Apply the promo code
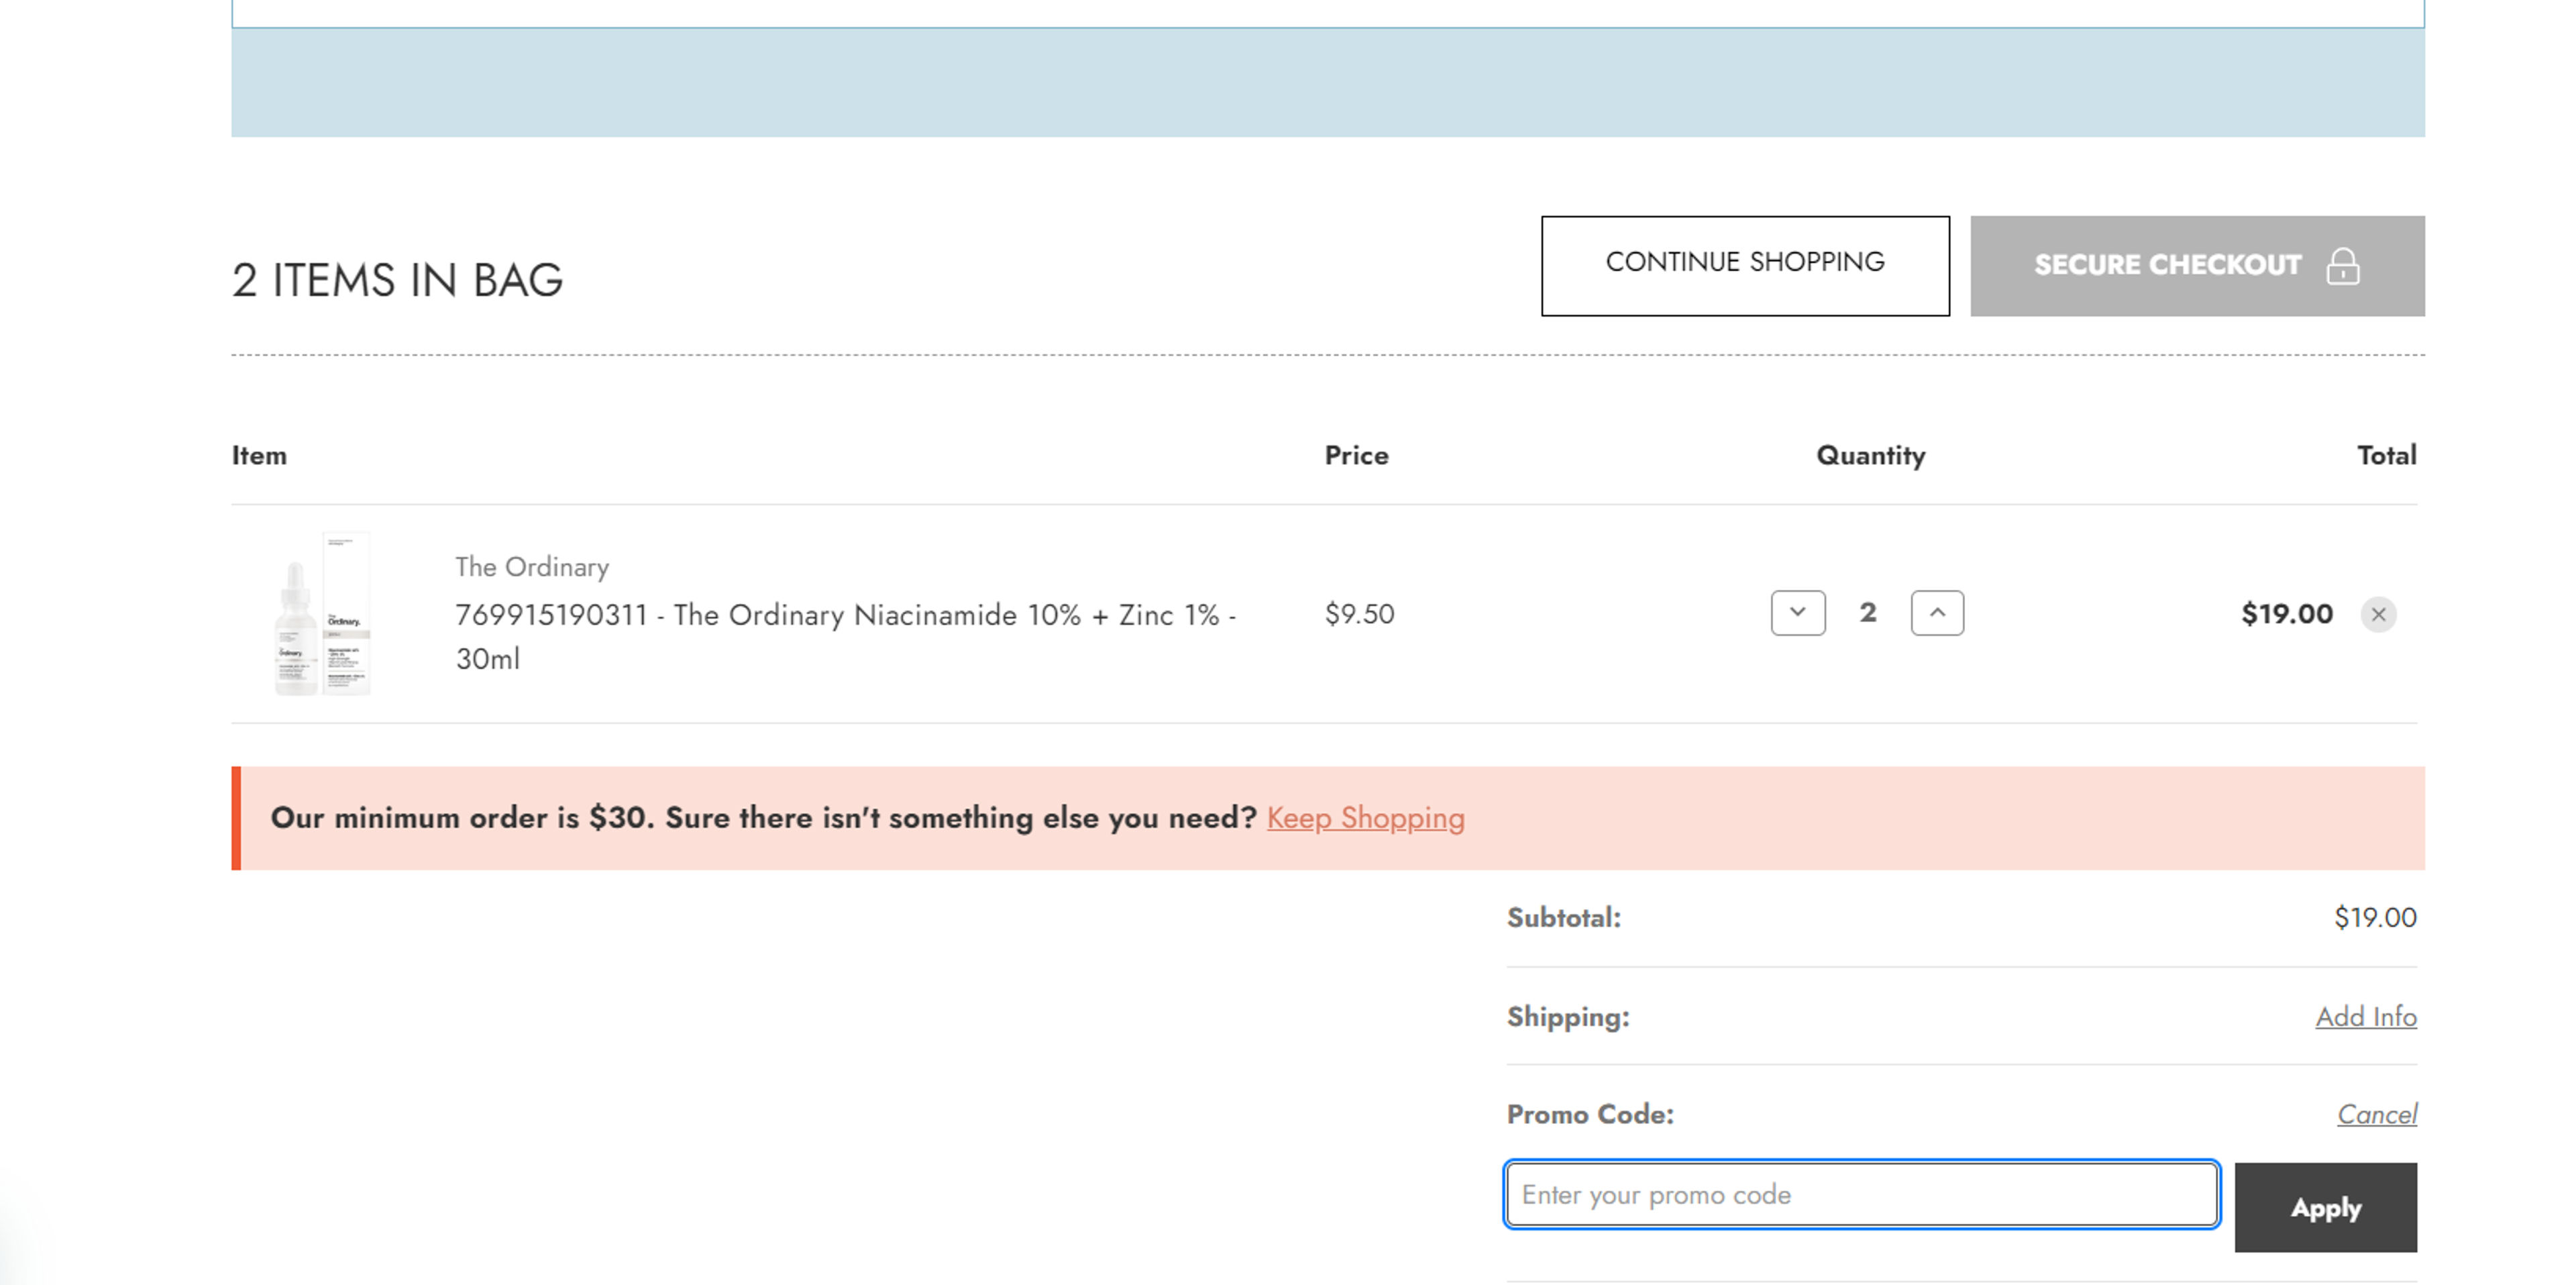 coord(2326,1207)
